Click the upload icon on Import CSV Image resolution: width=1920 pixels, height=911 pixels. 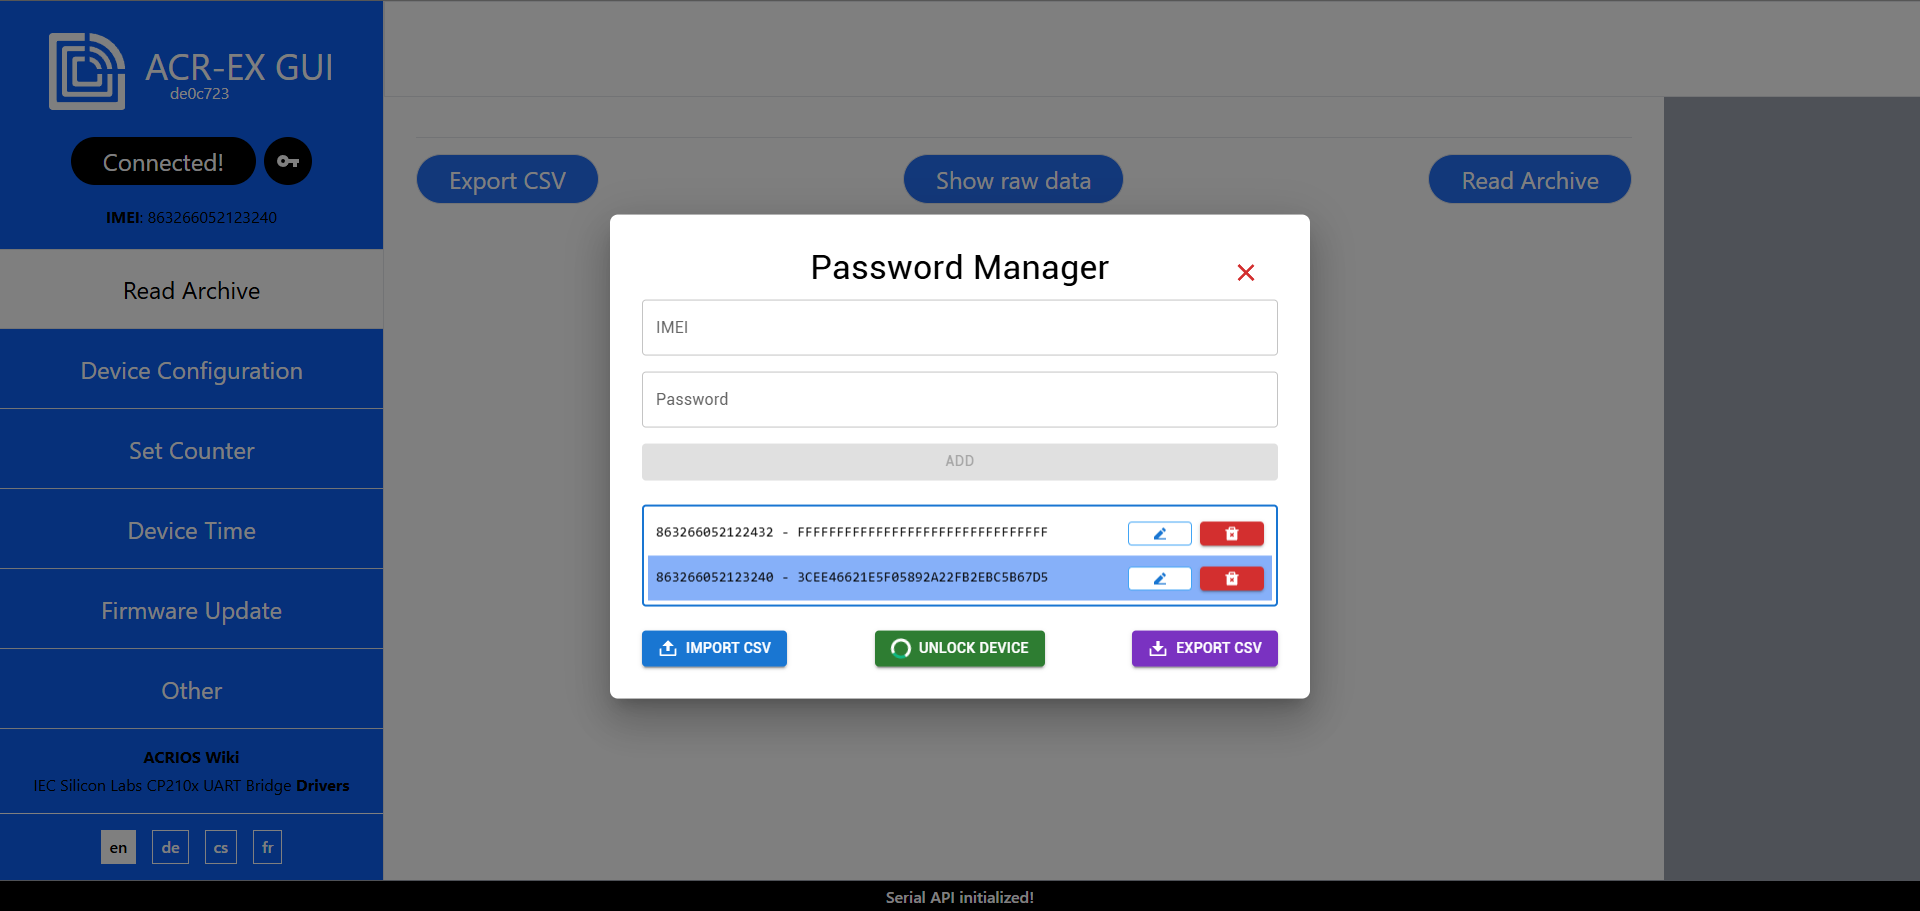(x=668, y=648)
